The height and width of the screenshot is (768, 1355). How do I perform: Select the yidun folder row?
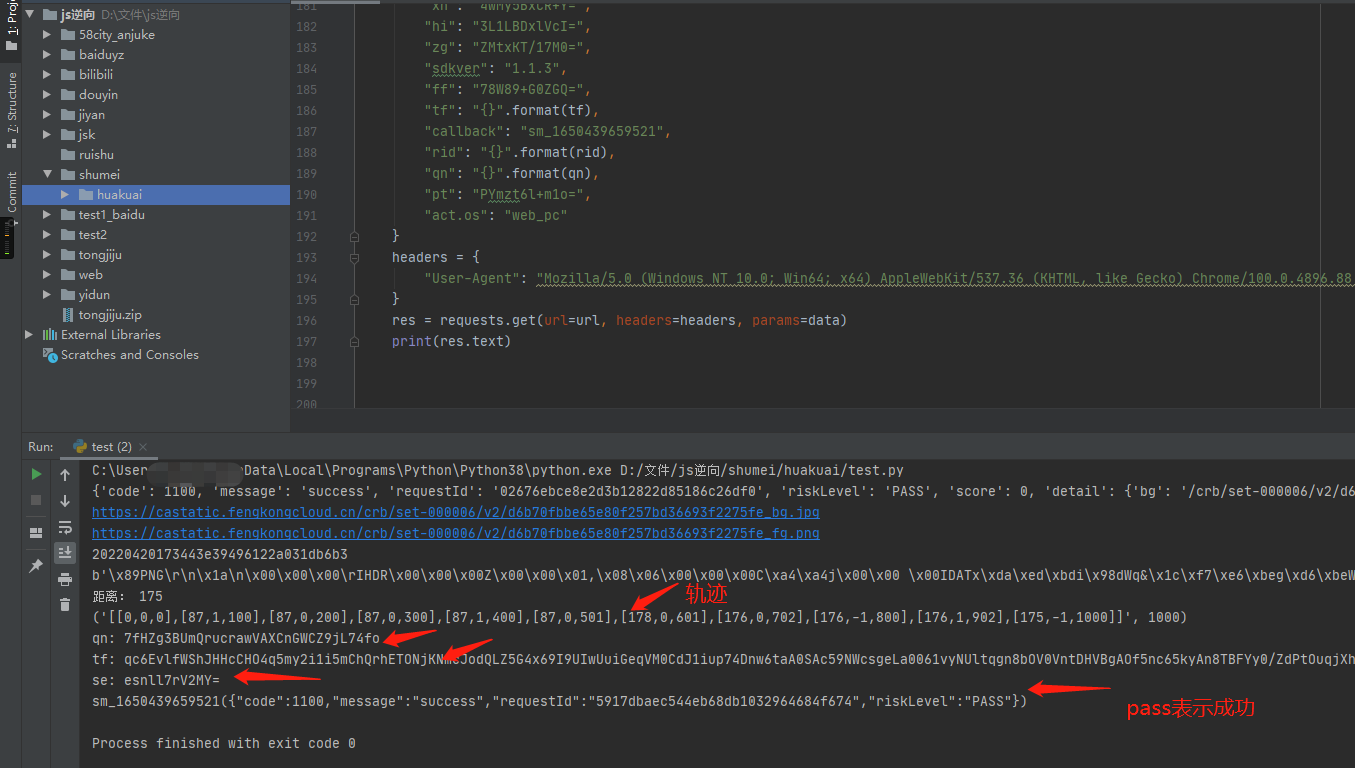tap(156, 295)
